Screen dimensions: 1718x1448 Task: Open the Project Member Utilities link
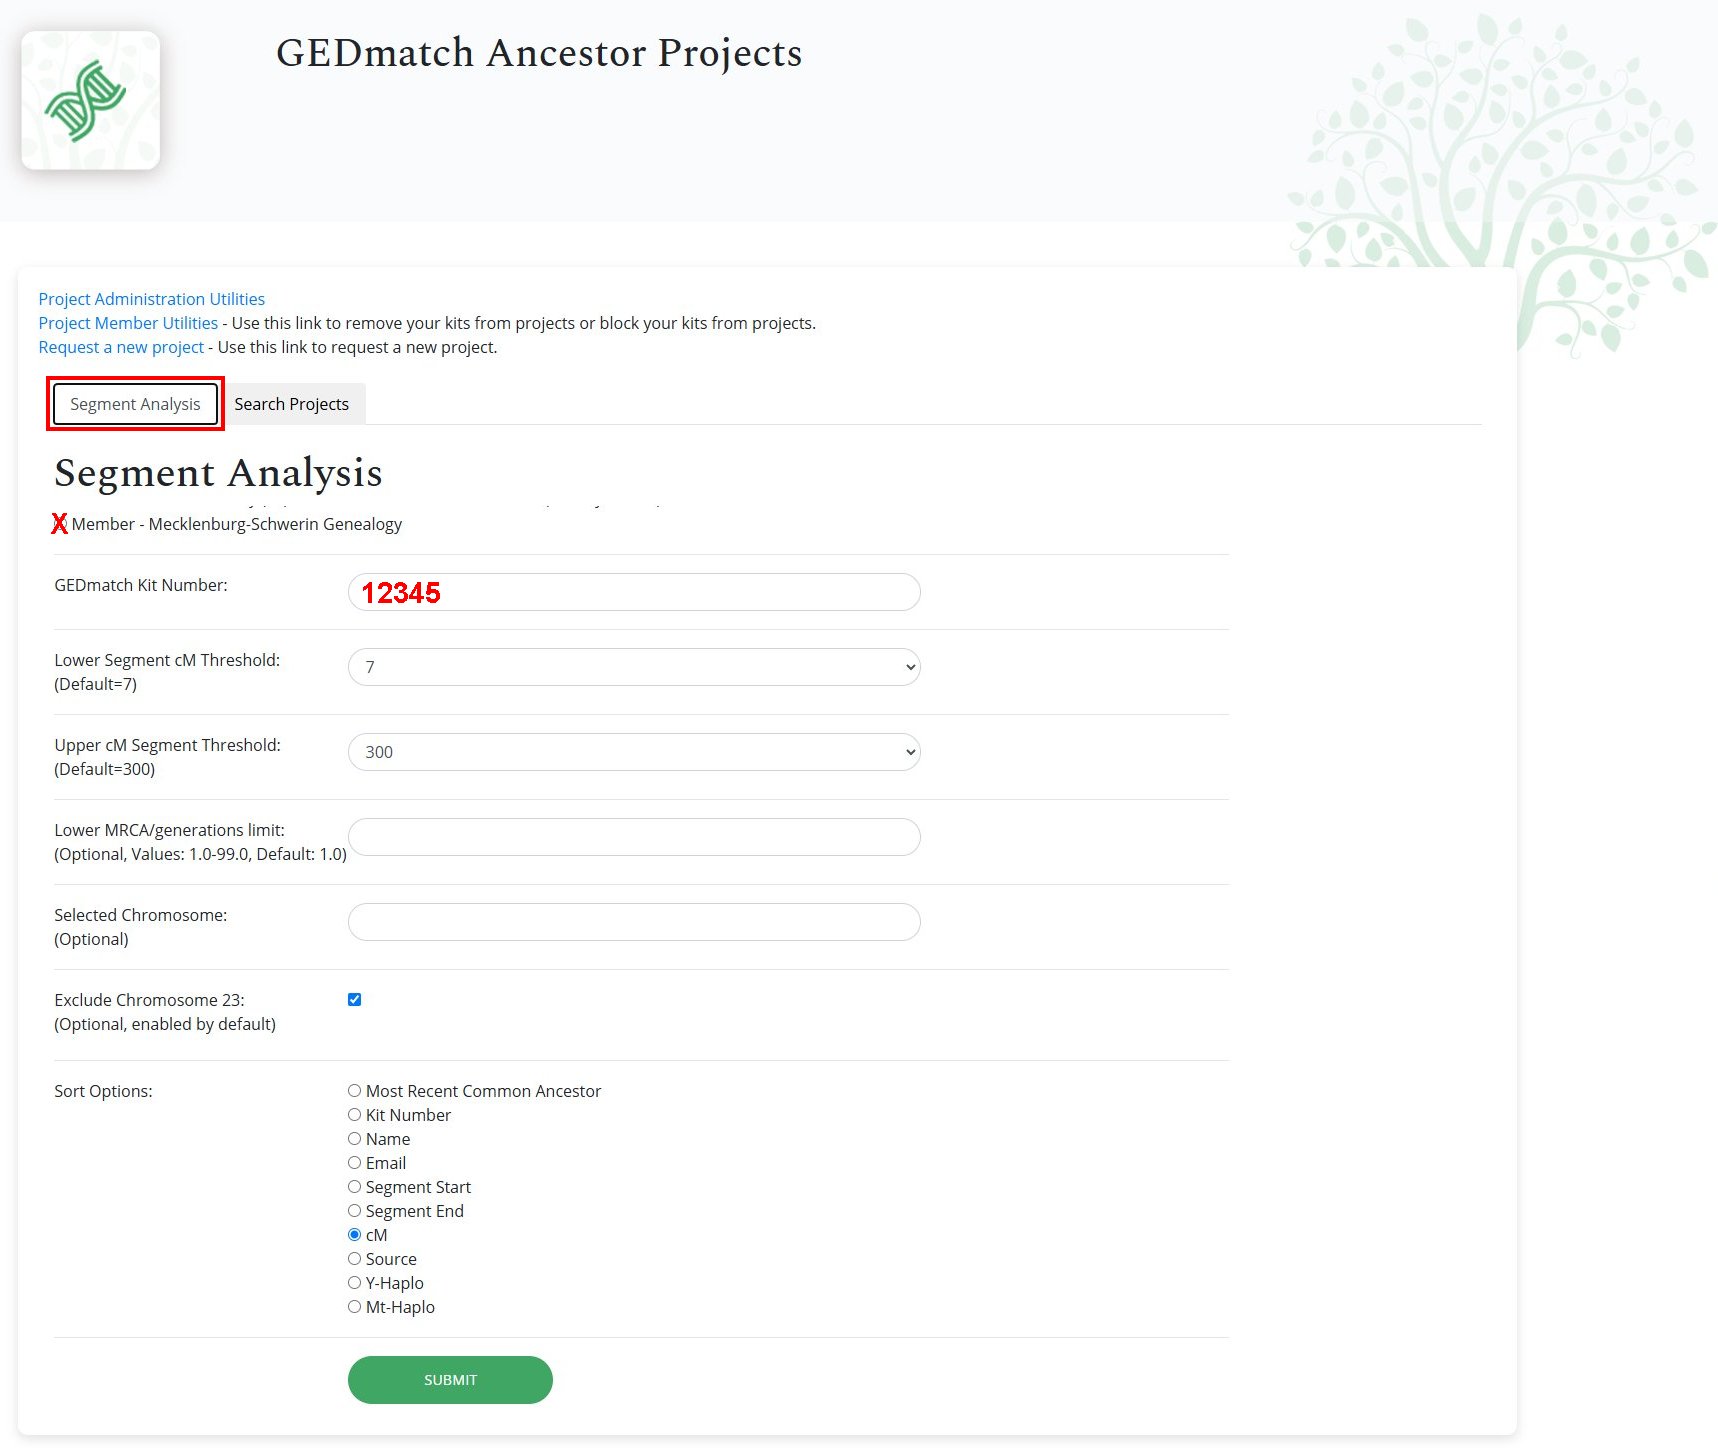click(x=127, y=322)
